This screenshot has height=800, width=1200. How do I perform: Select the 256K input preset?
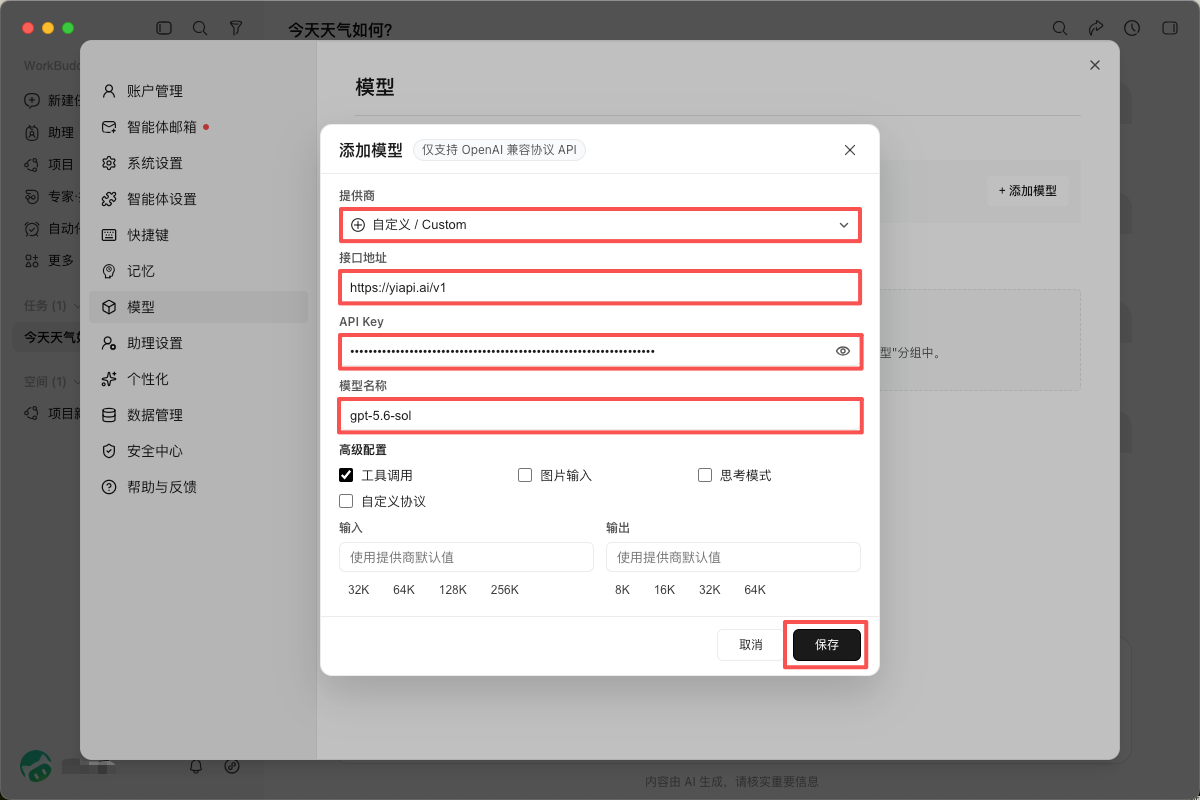click(x=505, y=590)
